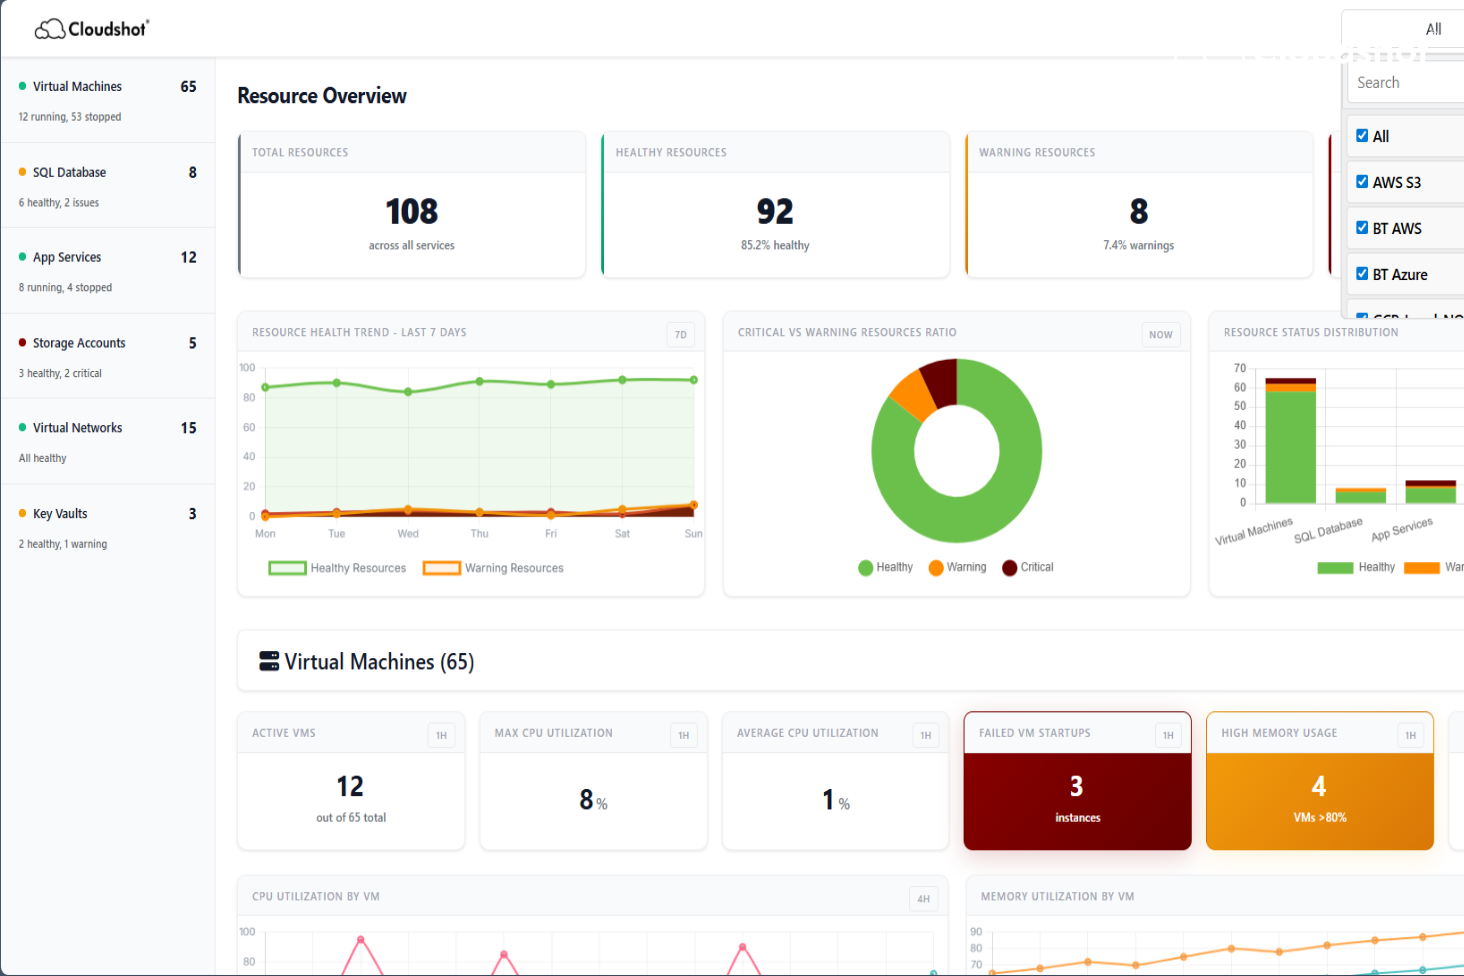
Task: Click the red critical dot beside Storage Accounts
Action: tap(21, 343)
